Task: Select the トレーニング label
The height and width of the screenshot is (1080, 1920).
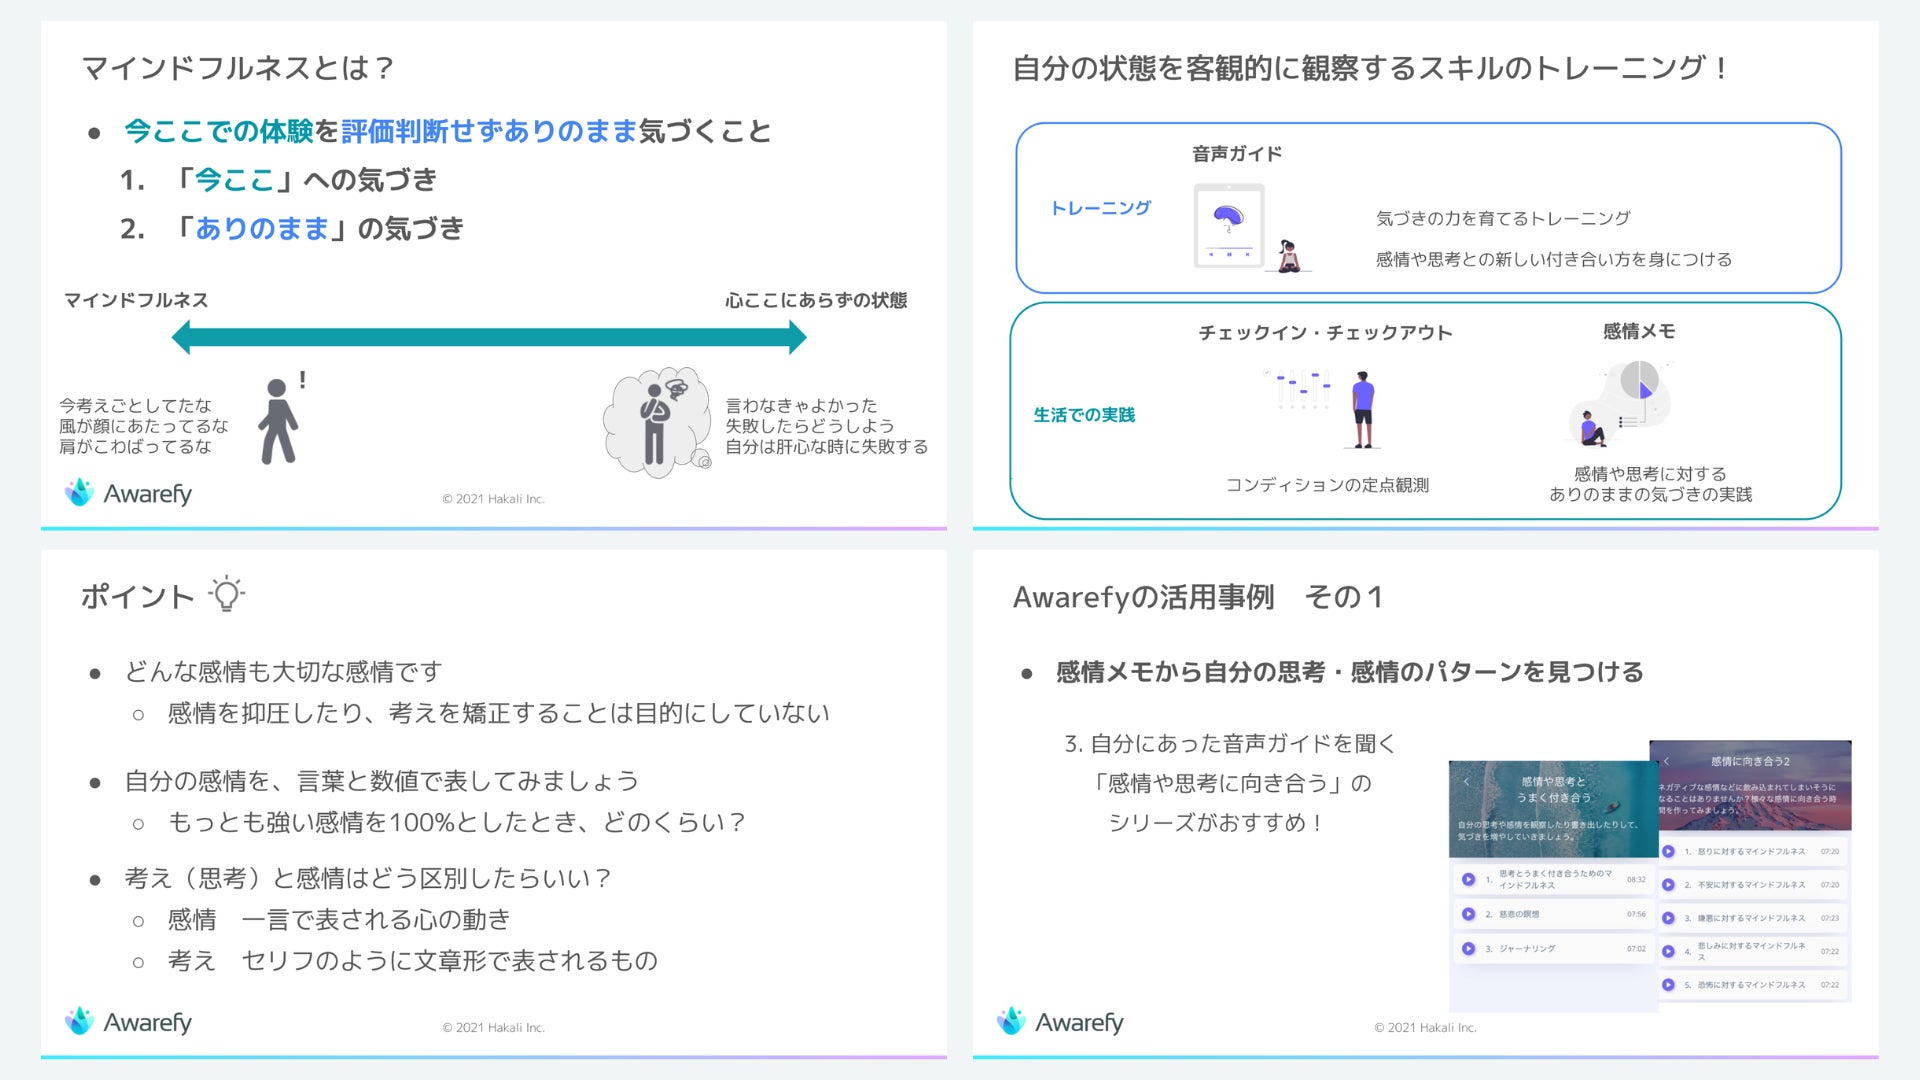Action: point(1100,208)
